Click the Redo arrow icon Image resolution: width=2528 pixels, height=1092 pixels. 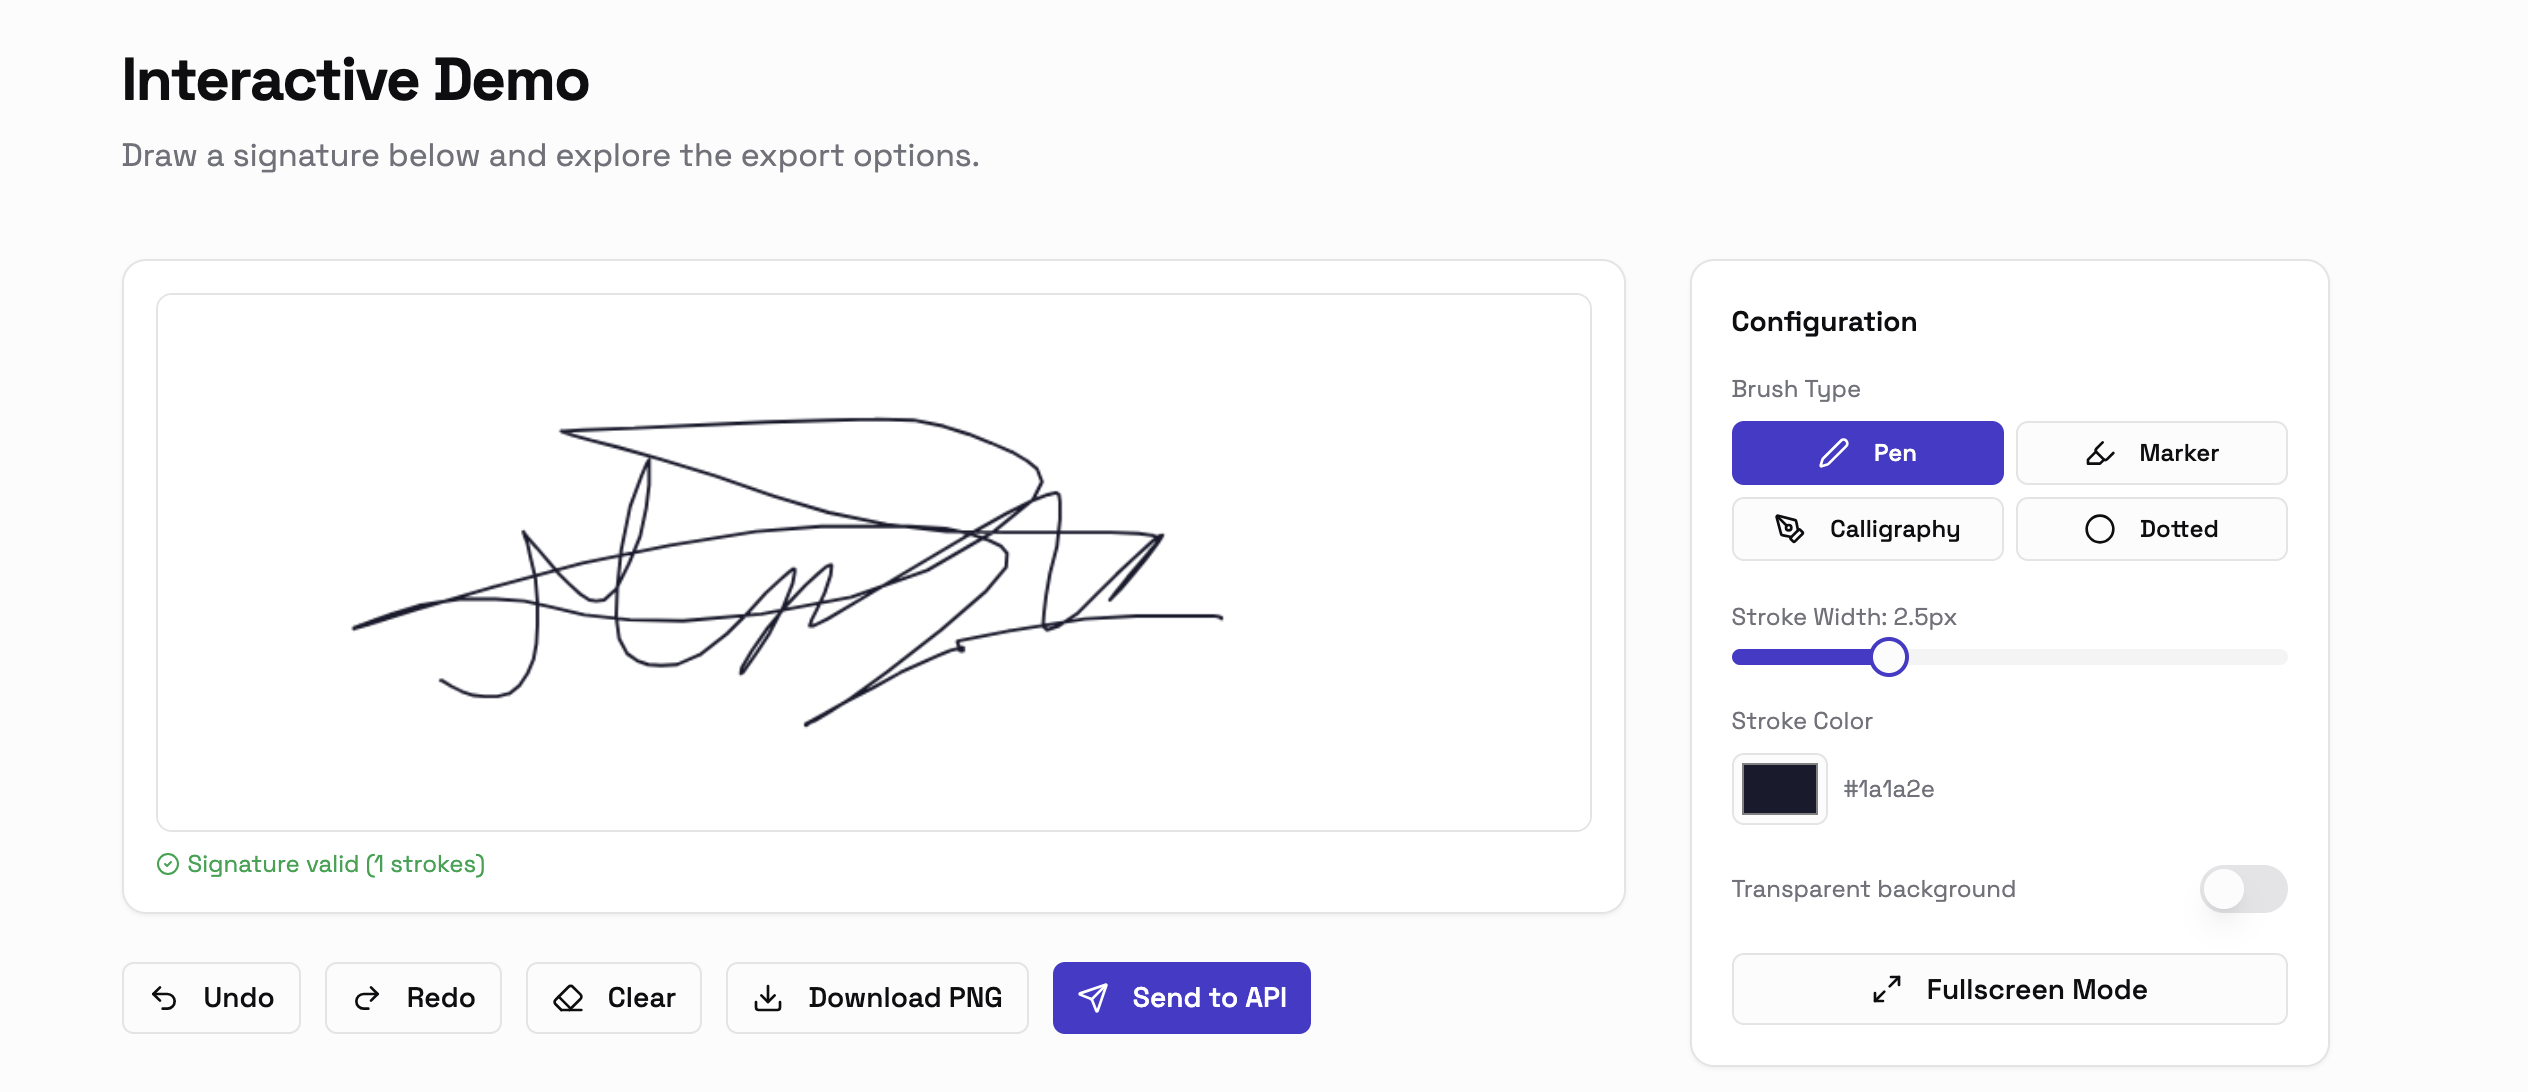coord(367,997)
